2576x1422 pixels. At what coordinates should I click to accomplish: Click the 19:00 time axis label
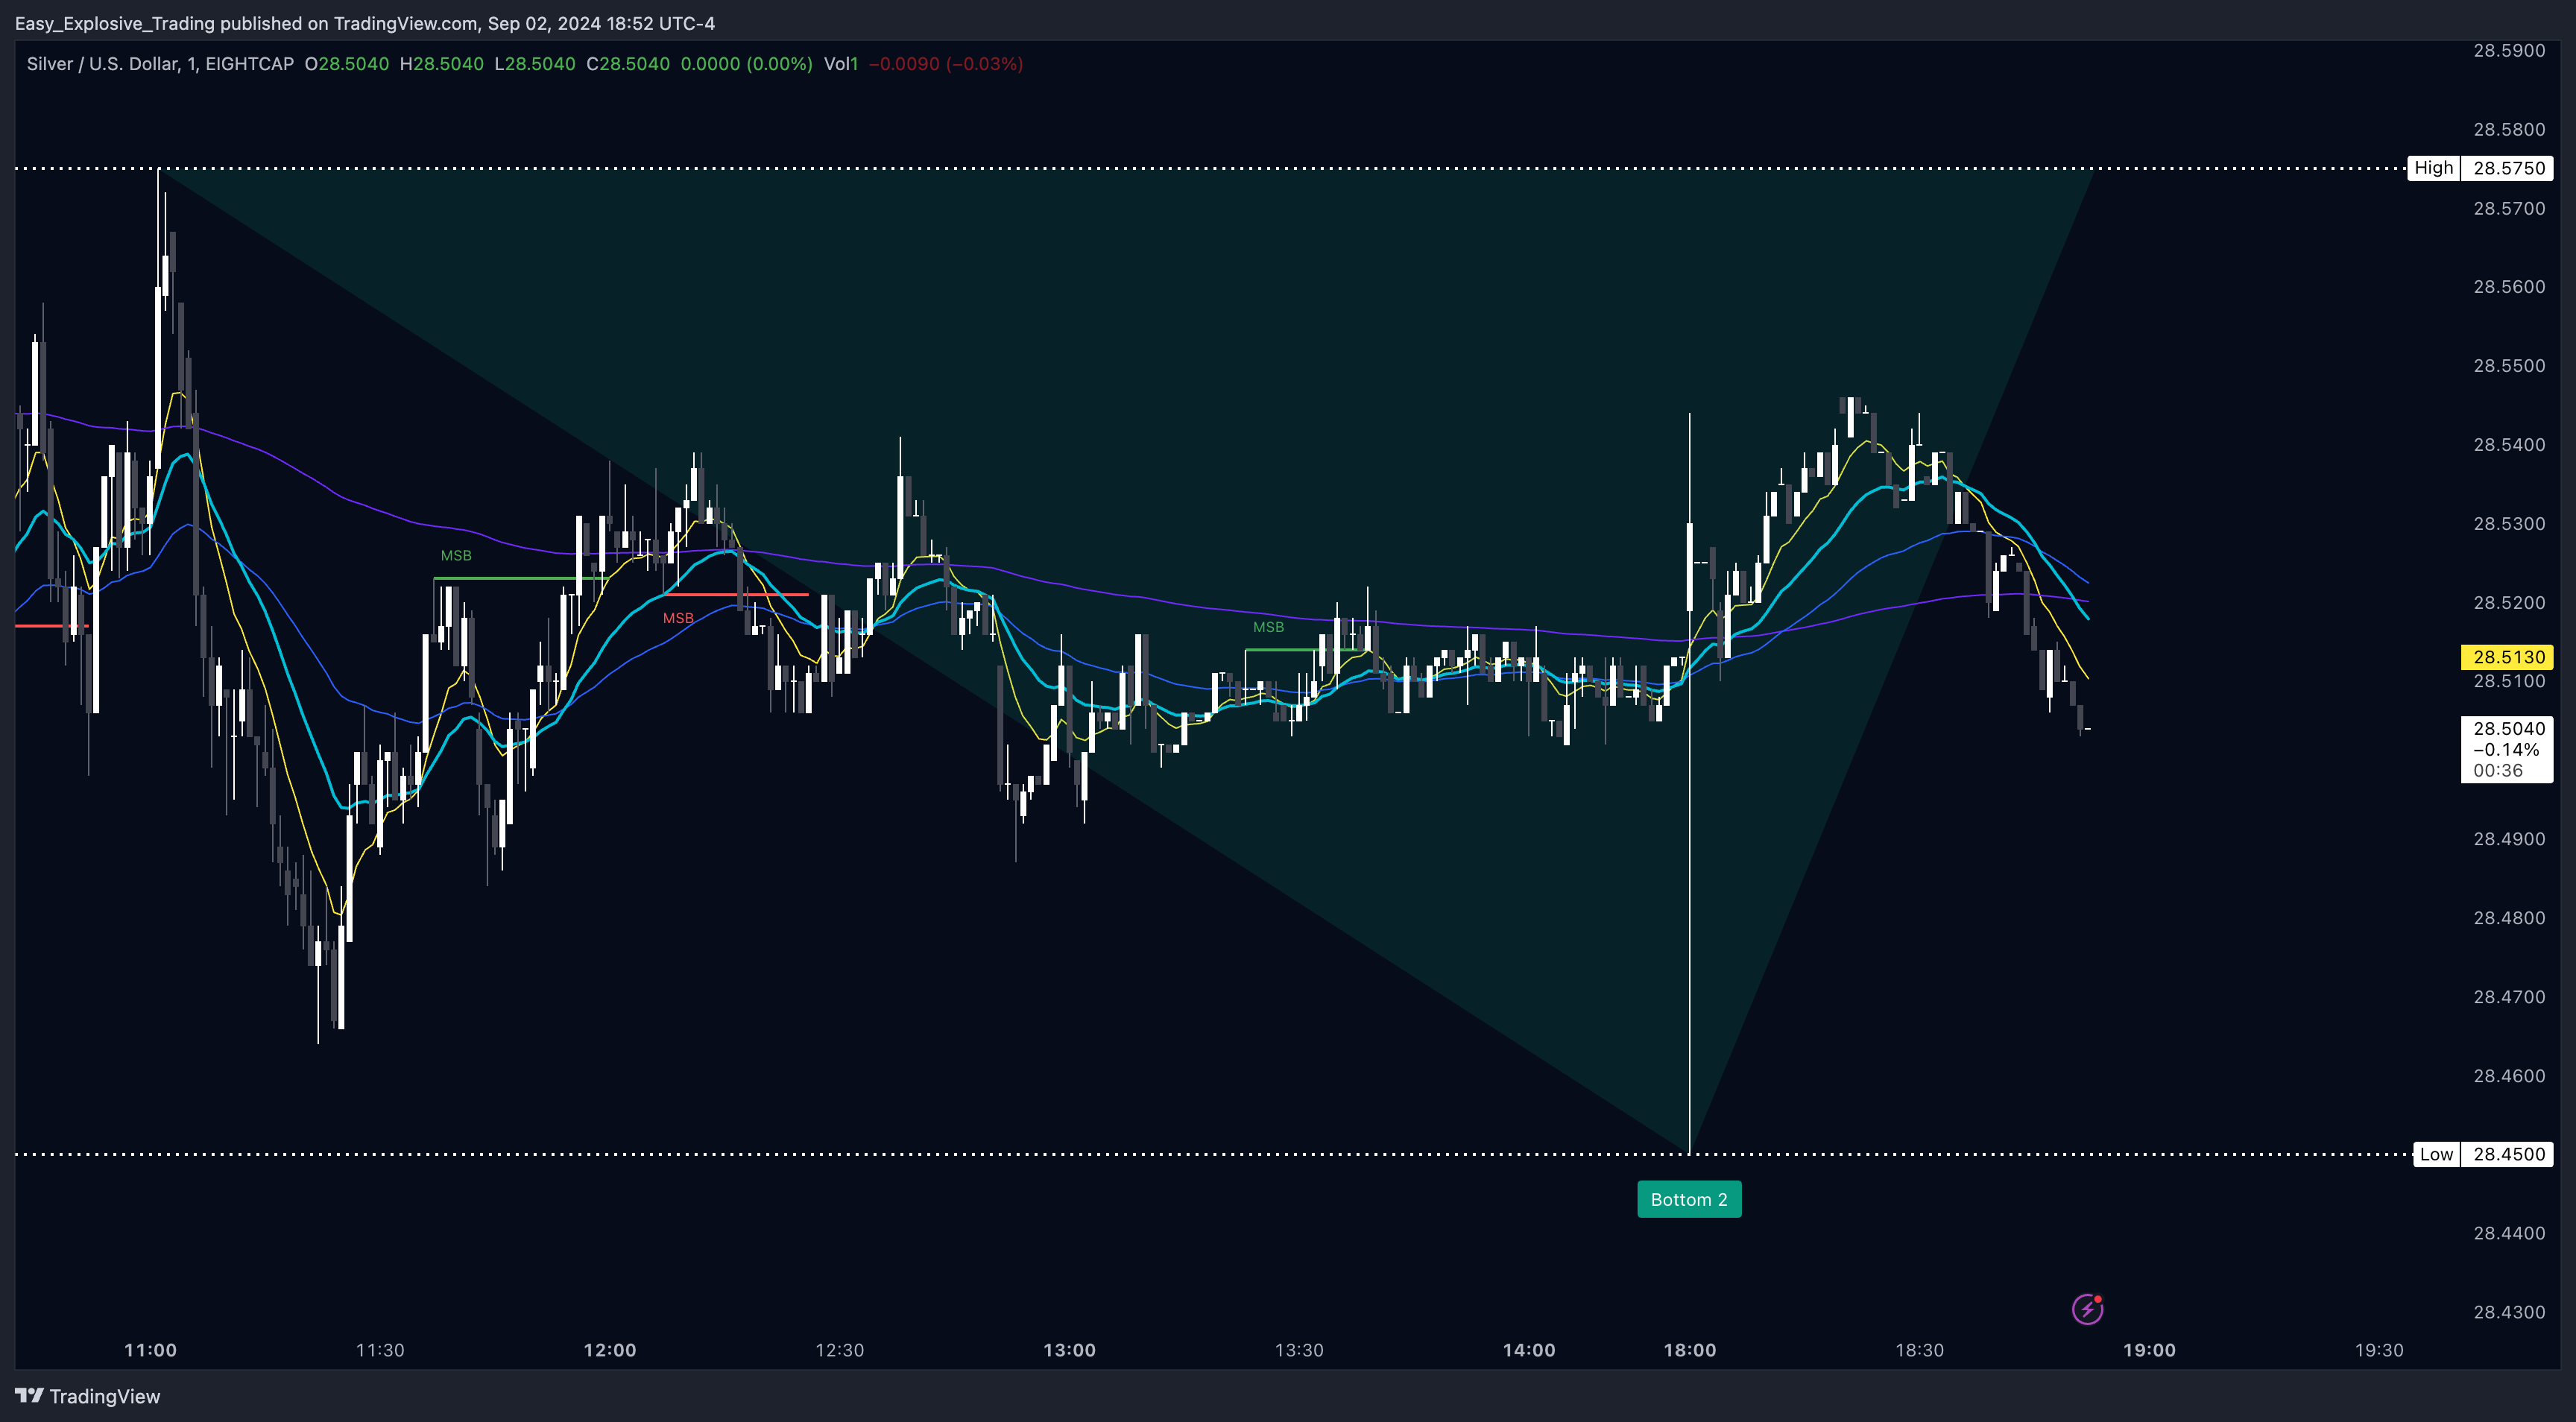(2149, 1350)
